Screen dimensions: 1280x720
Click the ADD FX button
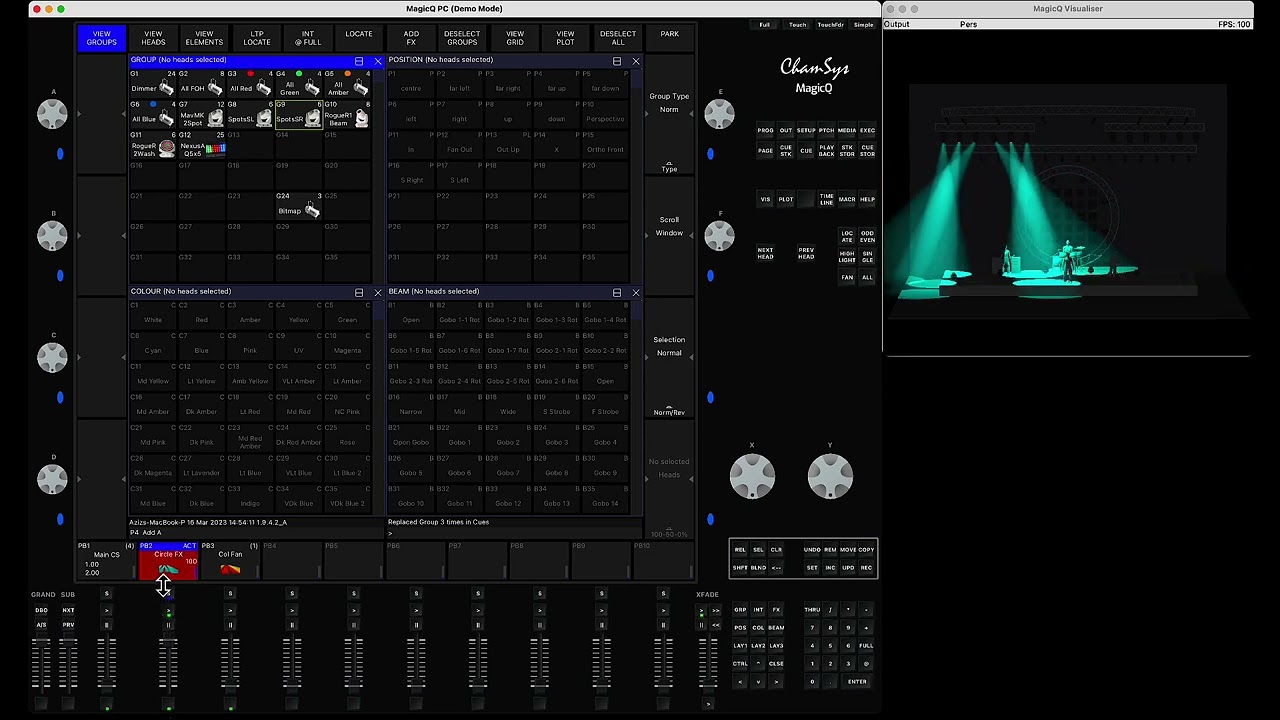pos(411,38)
